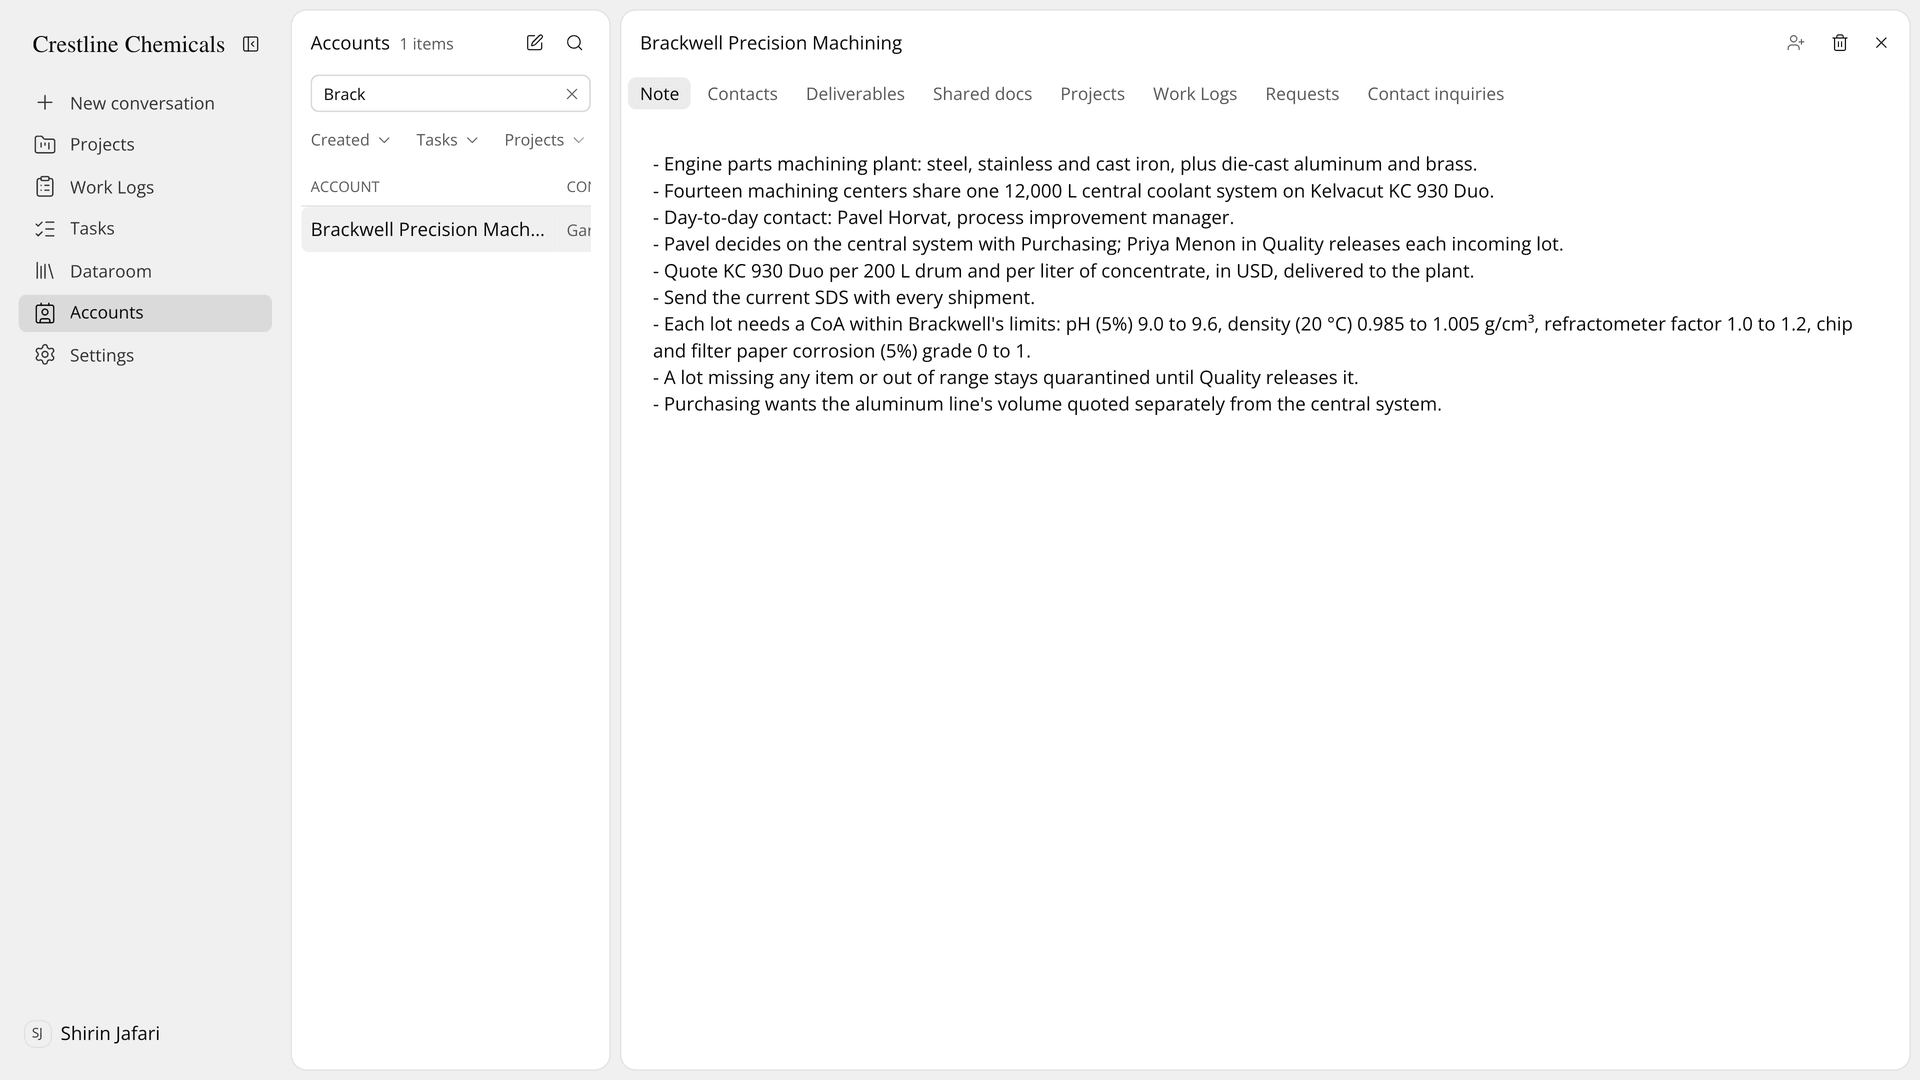Open the Contacts tab

(x=742, y=94)
